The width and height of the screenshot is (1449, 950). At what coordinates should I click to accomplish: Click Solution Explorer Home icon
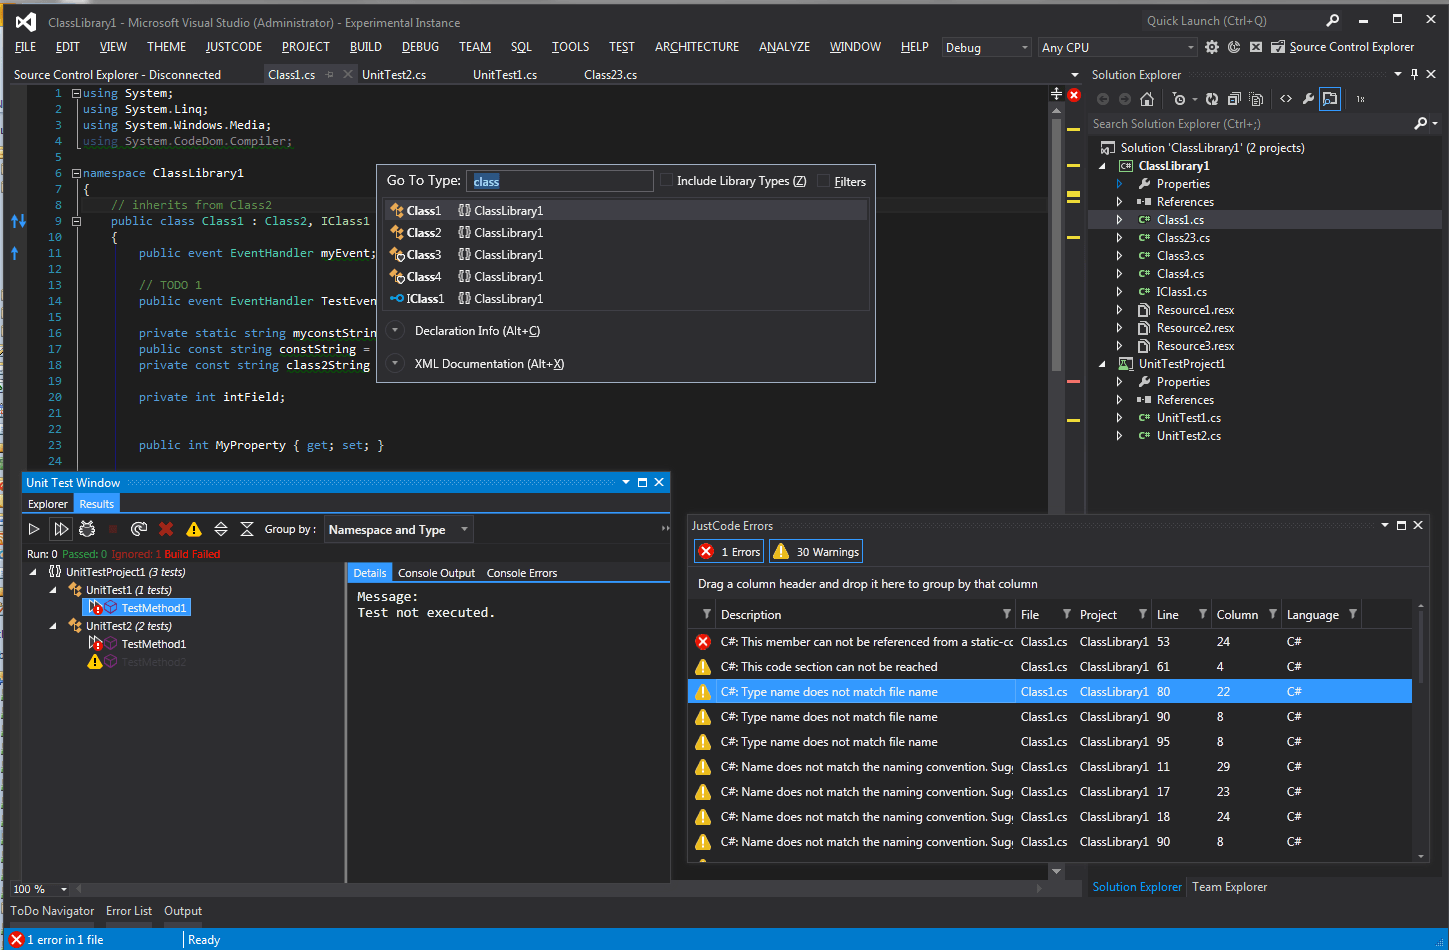[1147, 99]
